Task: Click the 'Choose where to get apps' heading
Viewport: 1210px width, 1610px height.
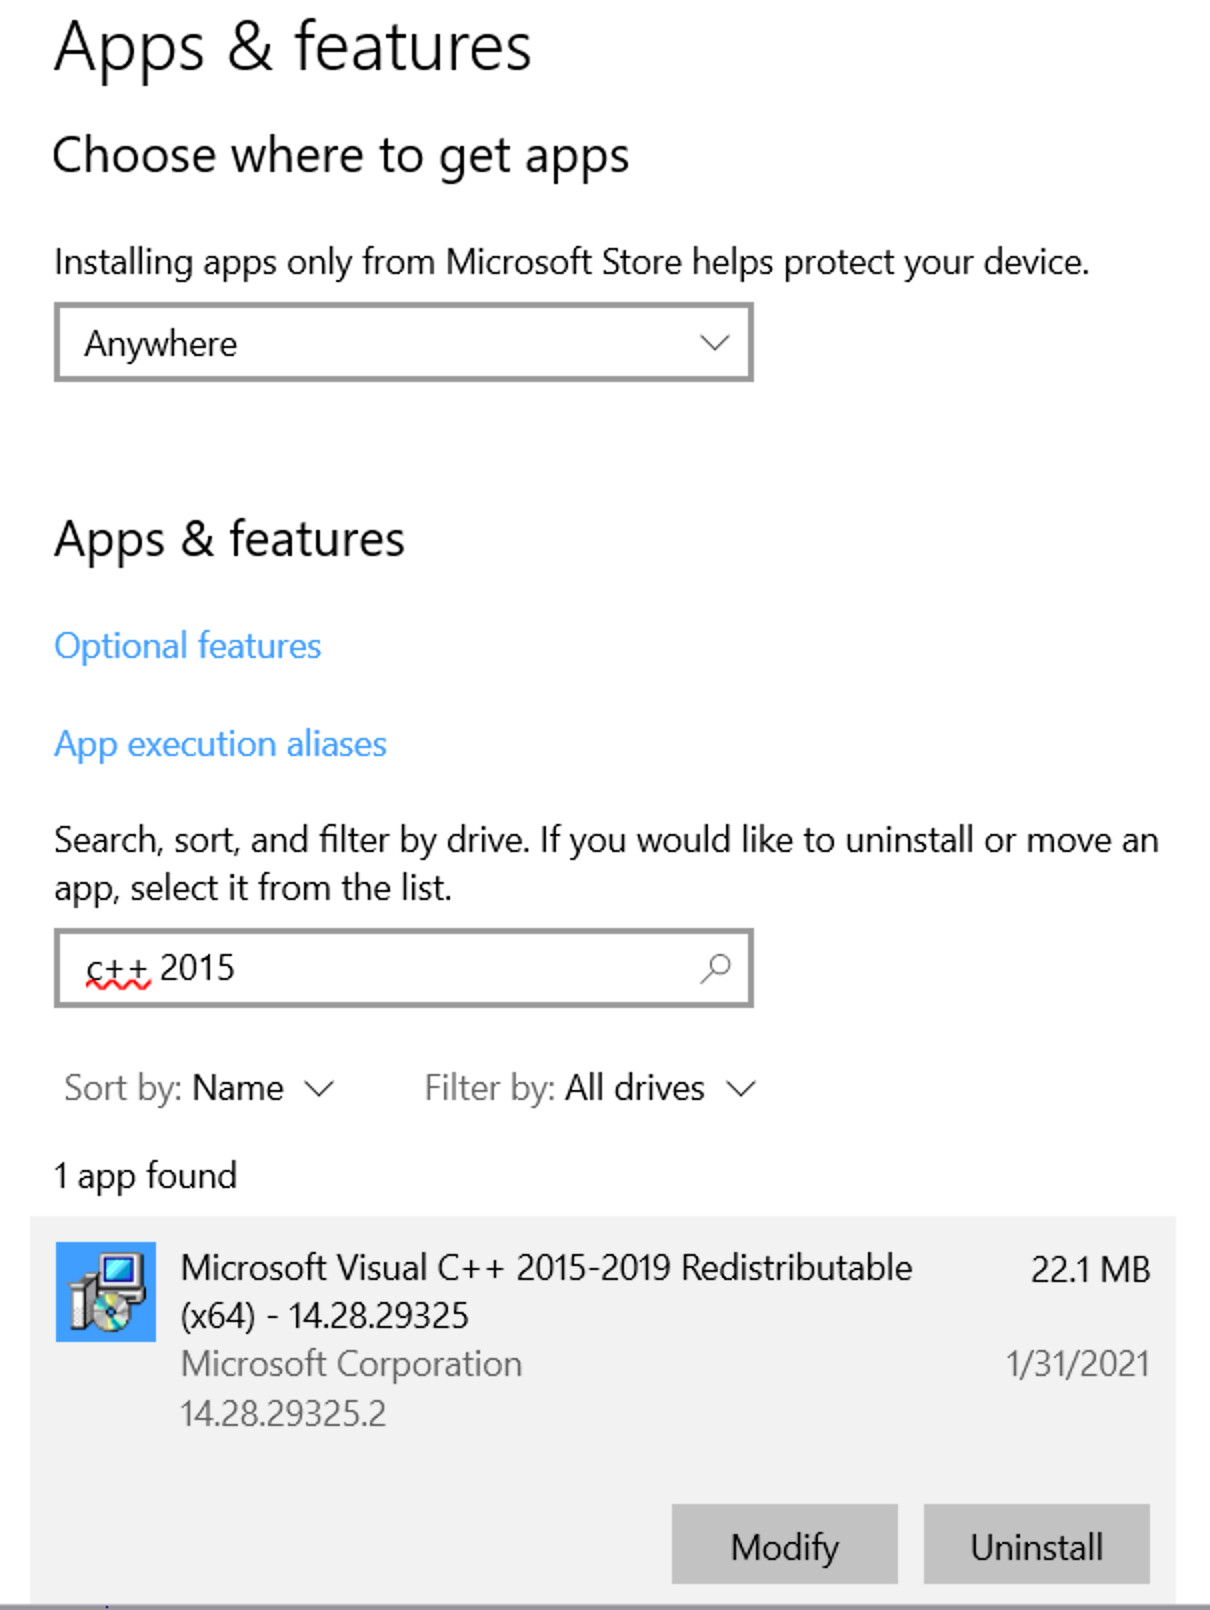Action: point(341,156)
